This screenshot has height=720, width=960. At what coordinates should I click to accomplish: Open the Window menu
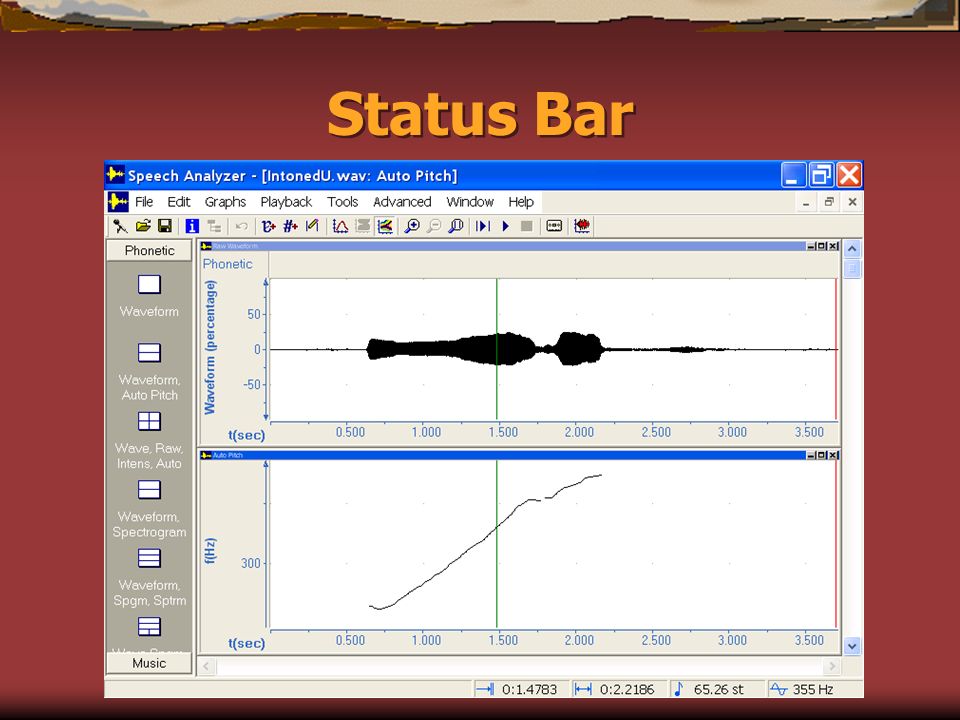coord(470,202)
